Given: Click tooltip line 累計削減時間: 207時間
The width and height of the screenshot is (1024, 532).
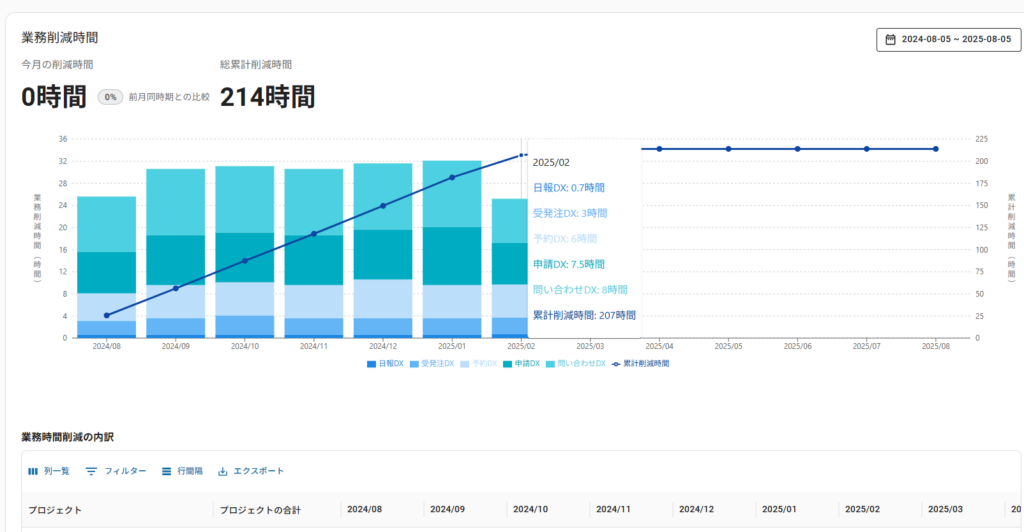Looking at the screenshot, I should pyautogui.click(x=584, y=315).
